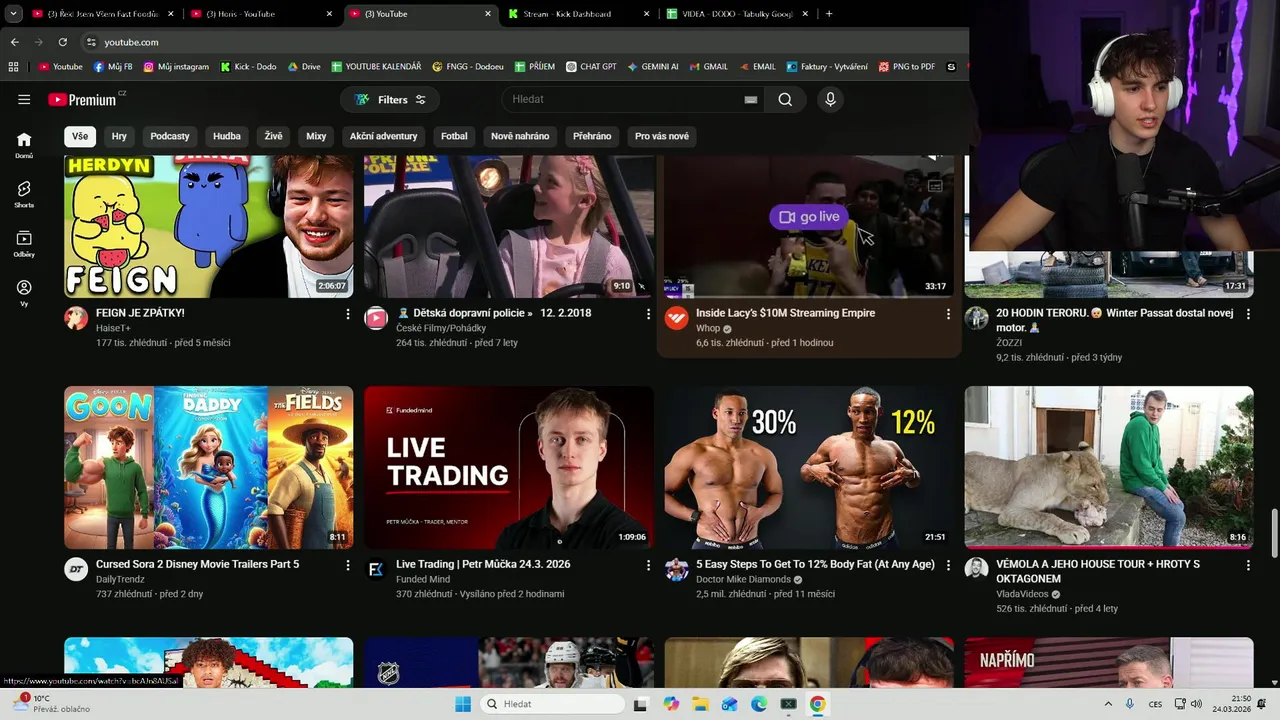The width and height of the screenshot is (1280, 720).
Task: Go back in the browser
Action: click(14, 42)
